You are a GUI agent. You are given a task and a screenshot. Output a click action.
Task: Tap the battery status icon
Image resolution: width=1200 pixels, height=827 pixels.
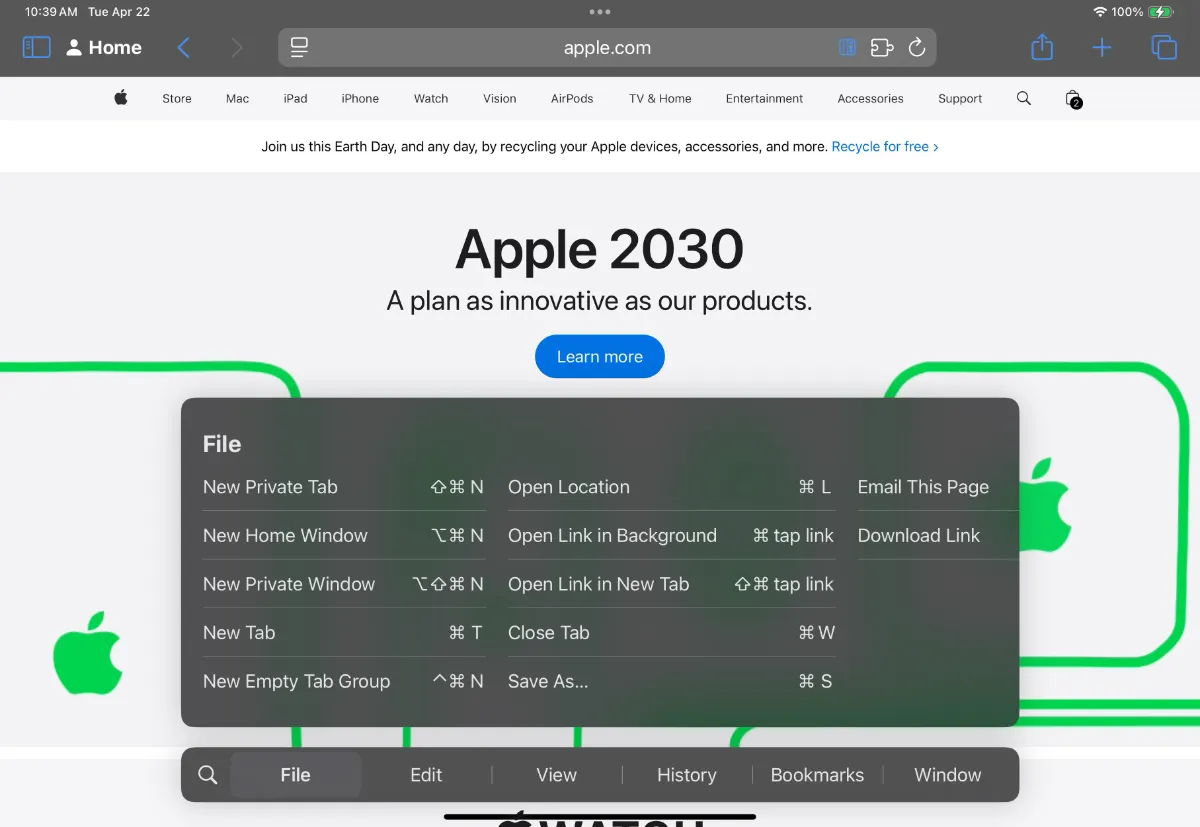pos(1160,12)
